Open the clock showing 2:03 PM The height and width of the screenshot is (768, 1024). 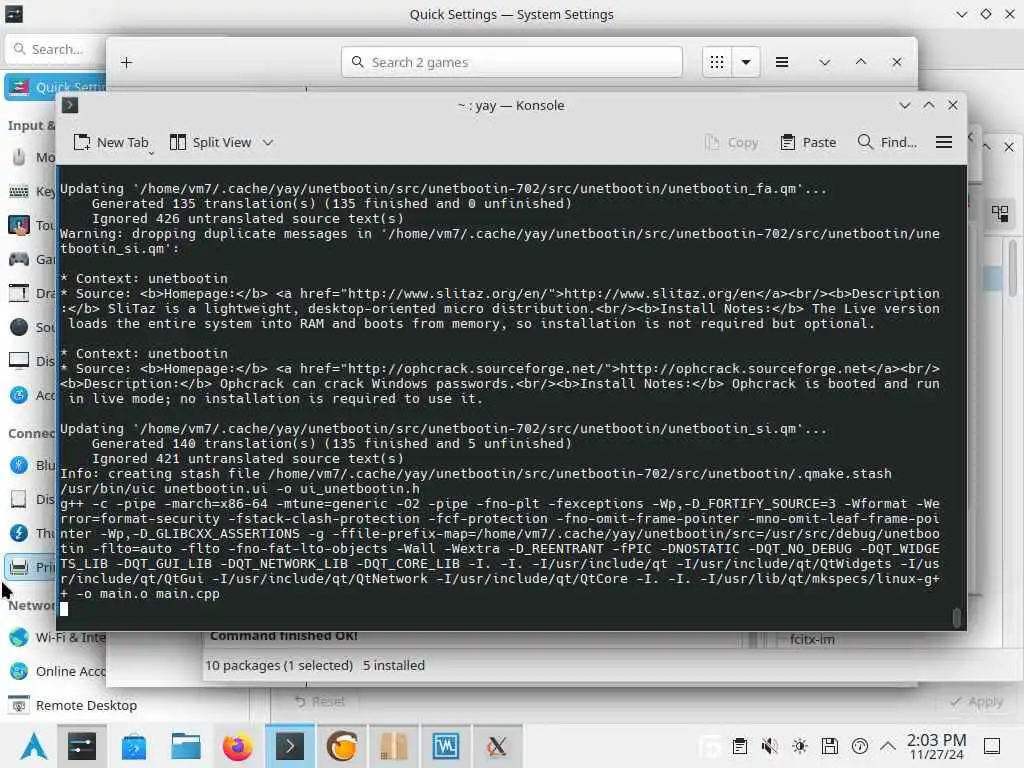[x=936, y=746]
